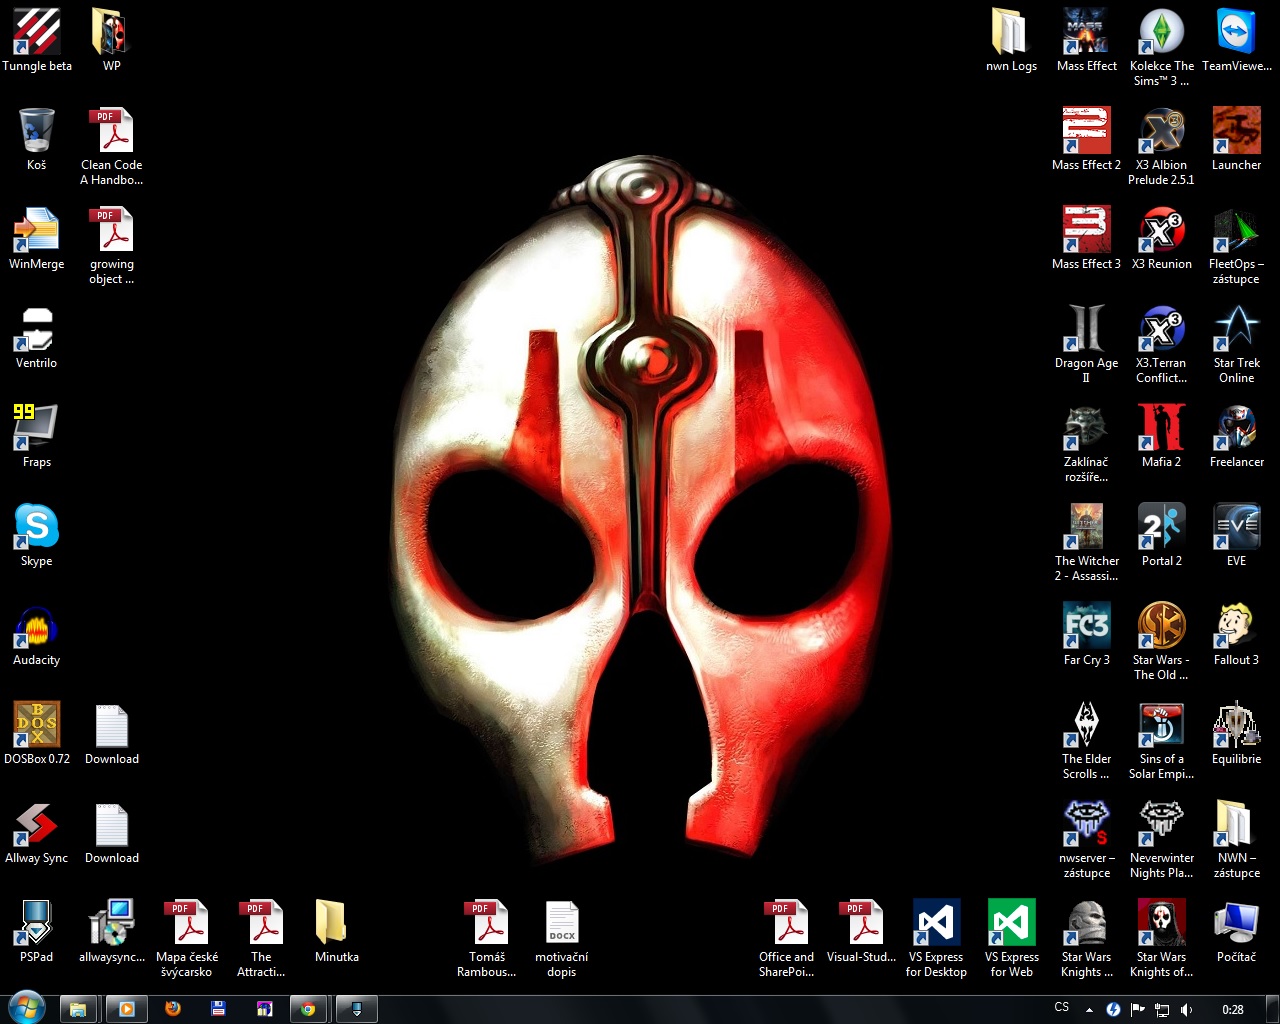Viewport: 1280px width, 1024px height.
Task: Open Firefox from the taskbar
Action: [172, 1009]
